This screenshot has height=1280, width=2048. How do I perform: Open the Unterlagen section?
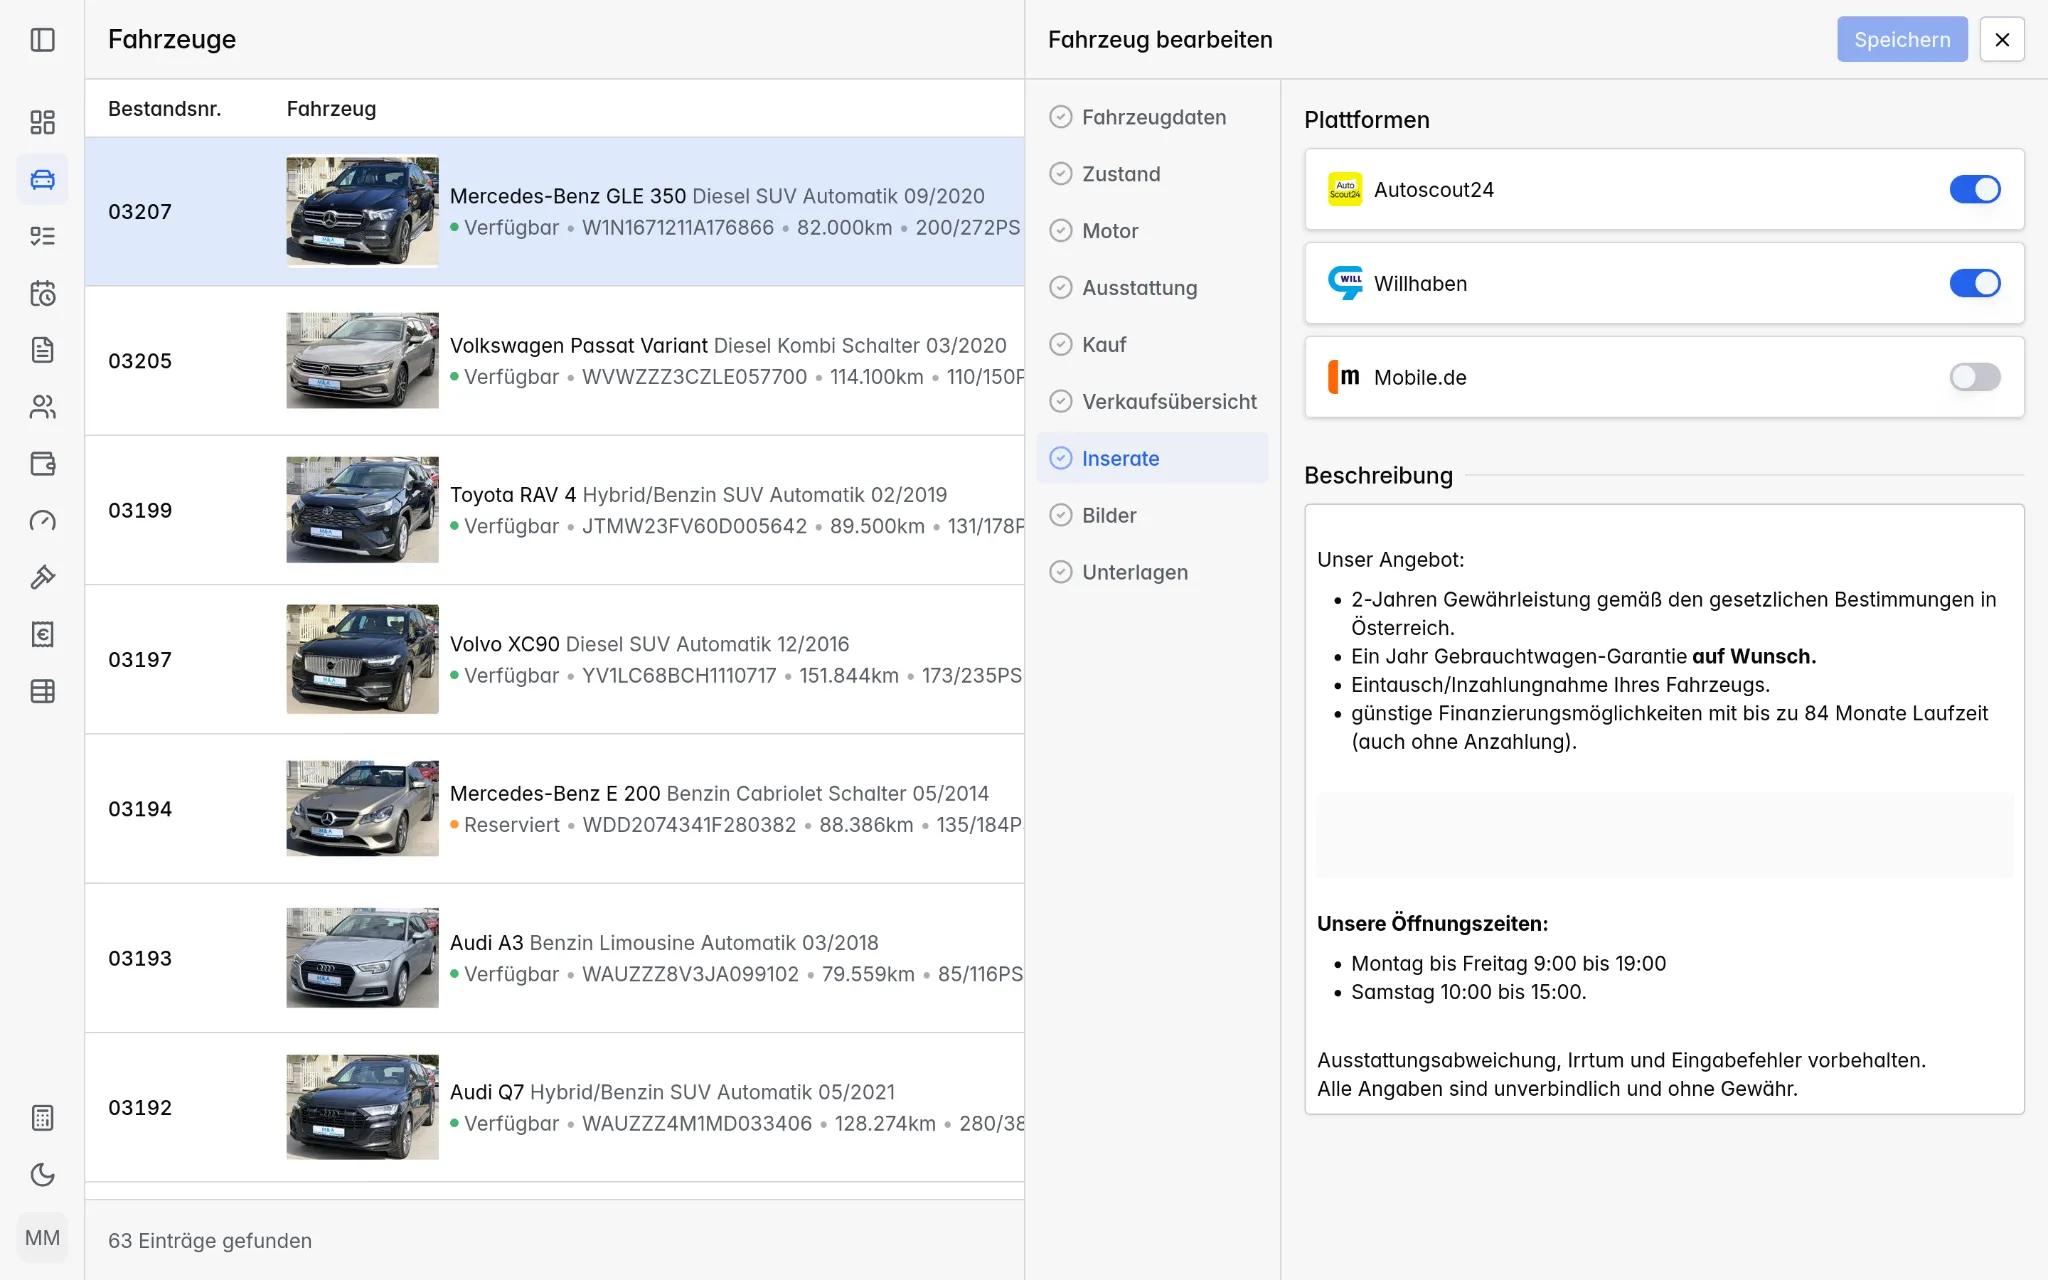(x=1152, y=572)
